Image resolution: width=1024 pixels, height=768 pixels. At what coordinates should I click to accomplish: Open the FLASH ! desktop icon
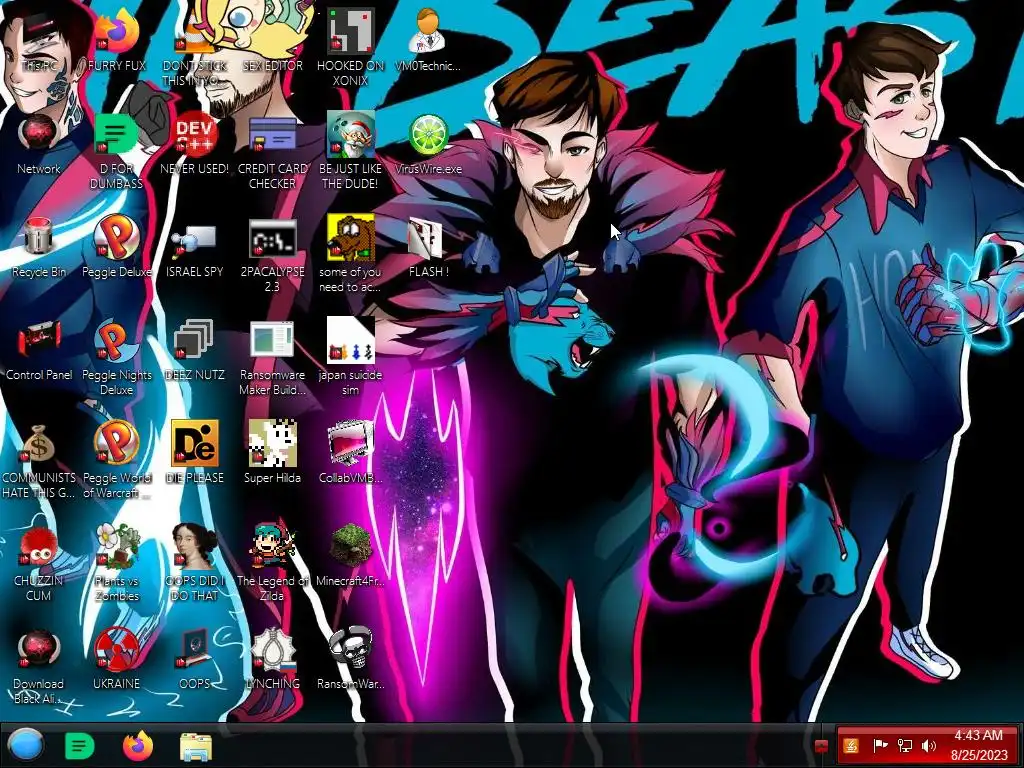click(x=428, y=247)
